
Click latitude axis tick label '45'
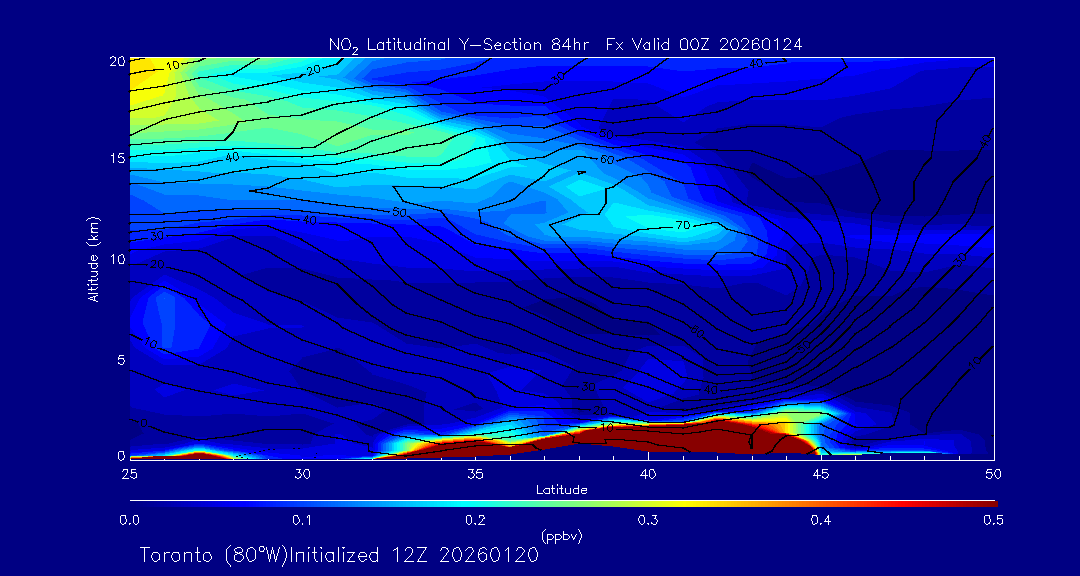pos(821,473)
